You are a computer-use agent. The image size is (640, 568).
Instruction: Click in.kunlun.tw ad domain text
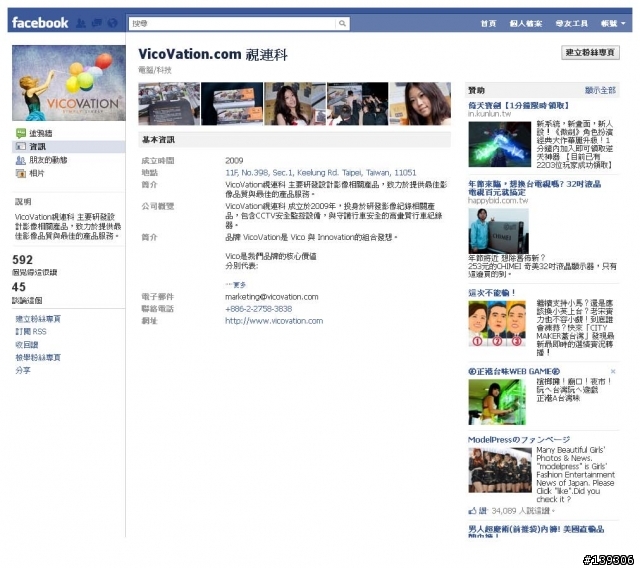click(x=489, y=113)
